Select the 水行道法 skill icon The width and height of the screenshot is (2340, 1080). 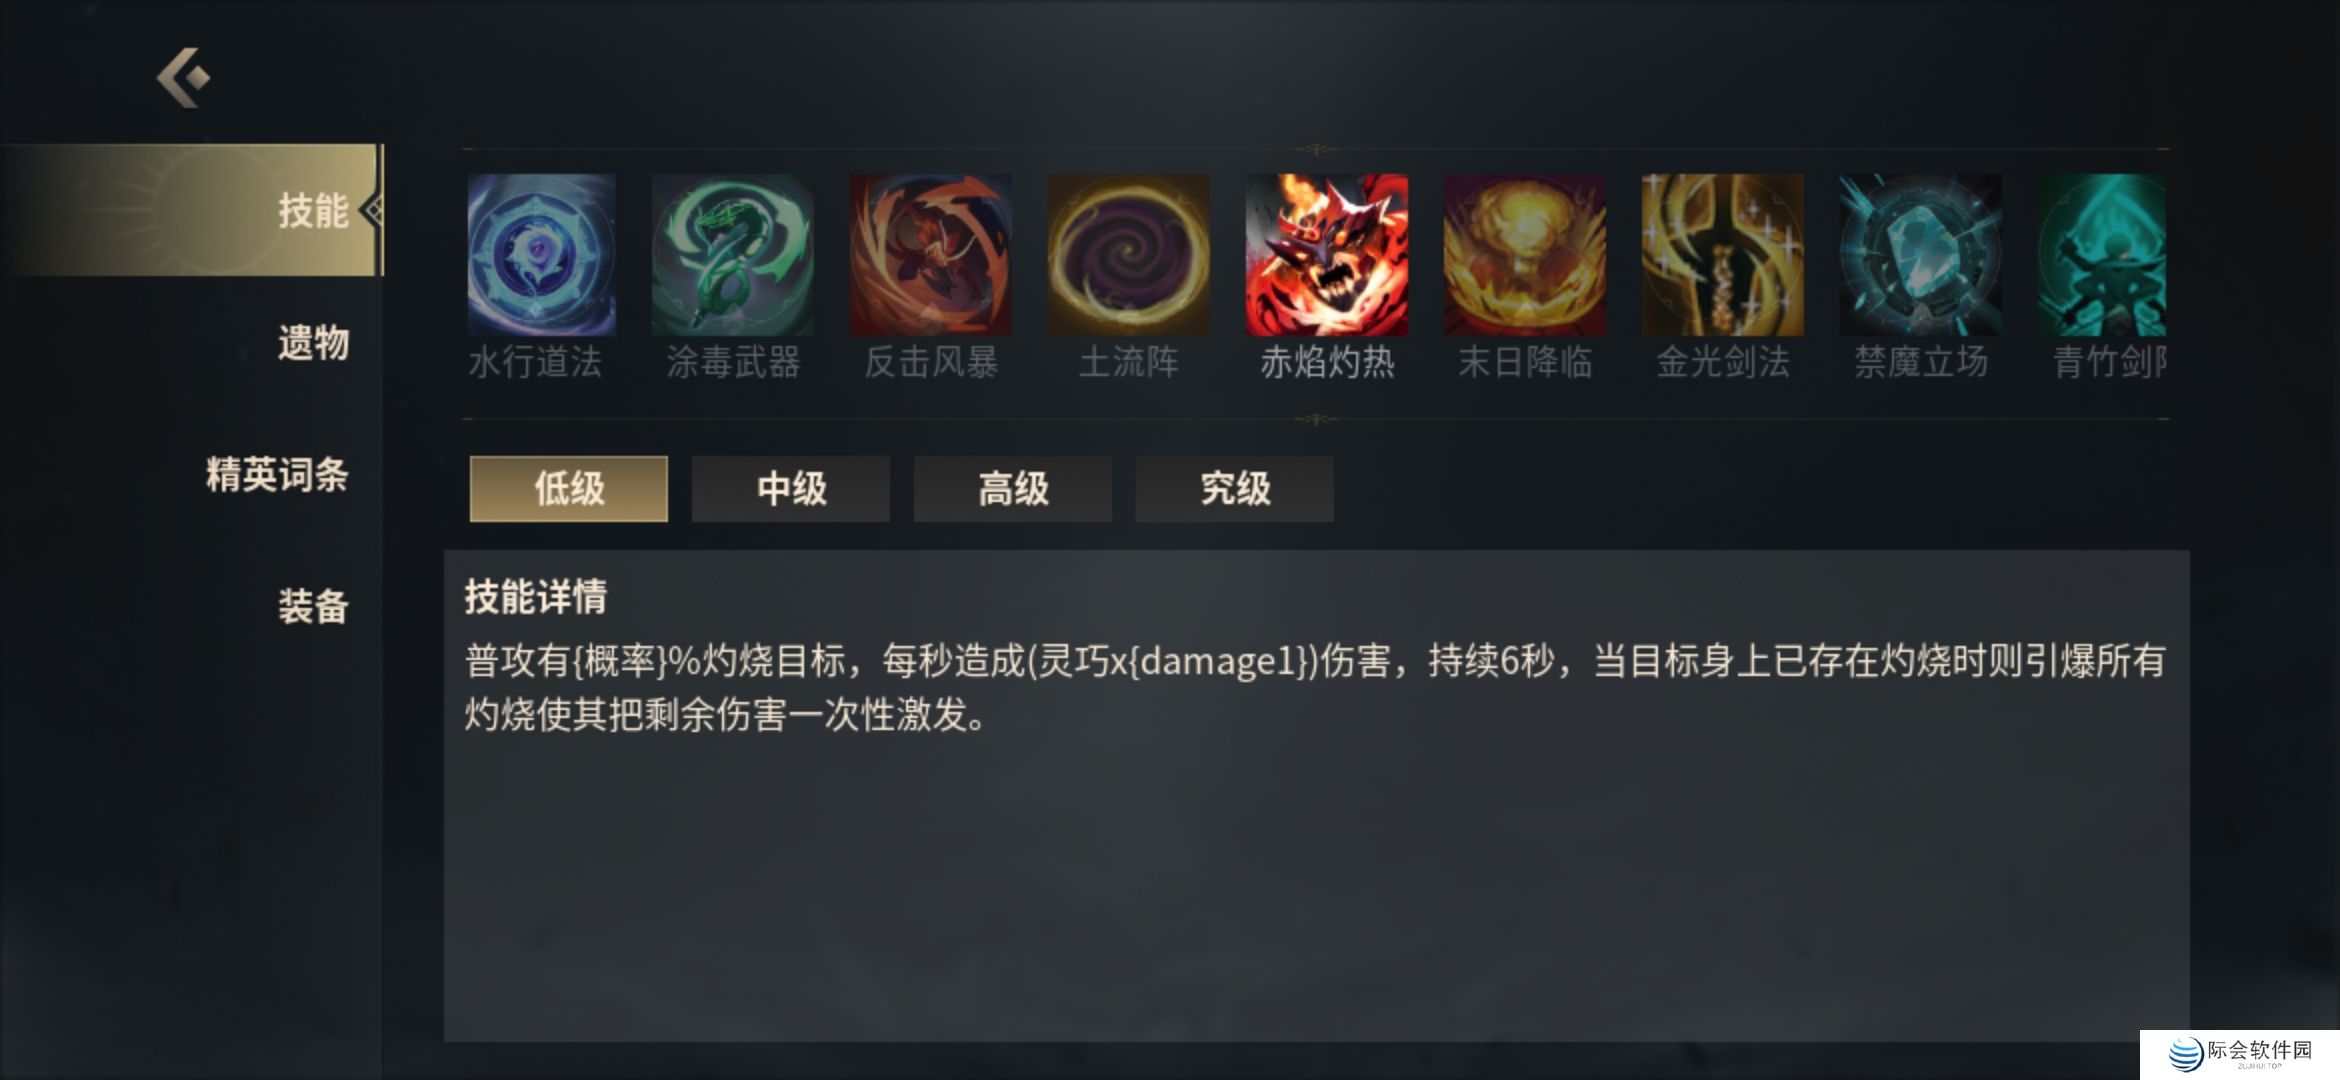541,255
